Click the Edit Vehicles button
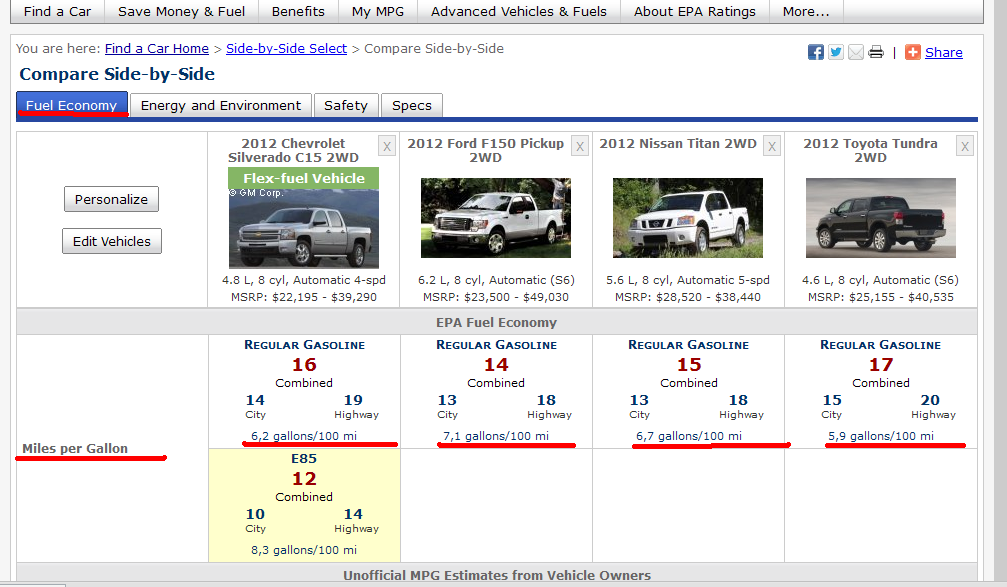The height and width of the screenshot is (587, 1007). pos(111,241)
